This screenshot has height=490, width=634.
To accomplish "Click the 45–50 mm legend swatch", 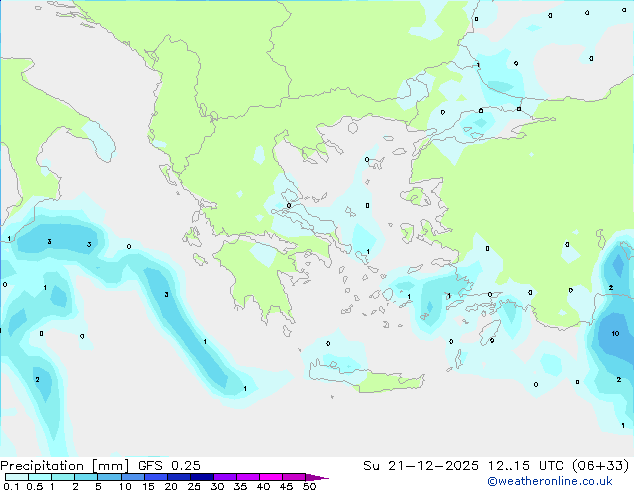I will point(294,477).
